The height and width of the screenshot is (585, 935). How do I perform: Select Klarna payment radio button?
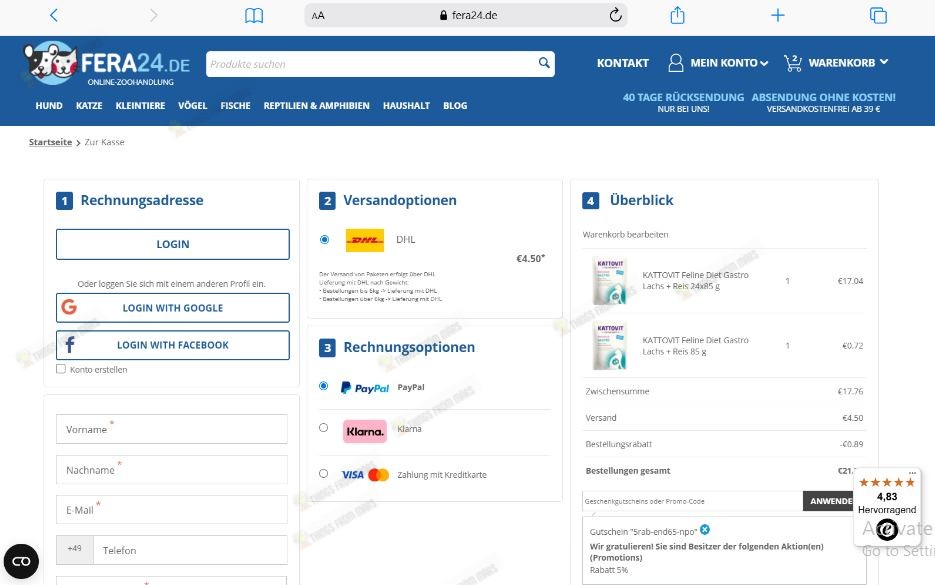323,428
